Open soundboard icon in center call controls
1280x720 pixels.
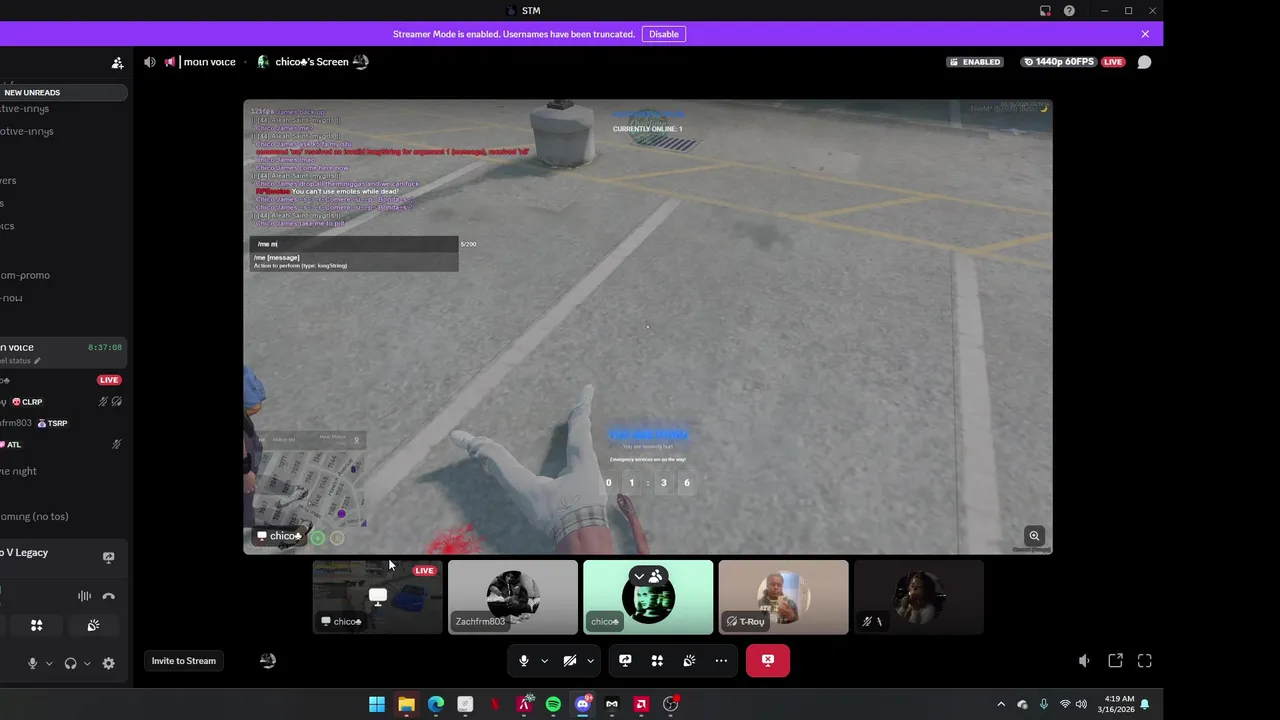tap(689, 661)
